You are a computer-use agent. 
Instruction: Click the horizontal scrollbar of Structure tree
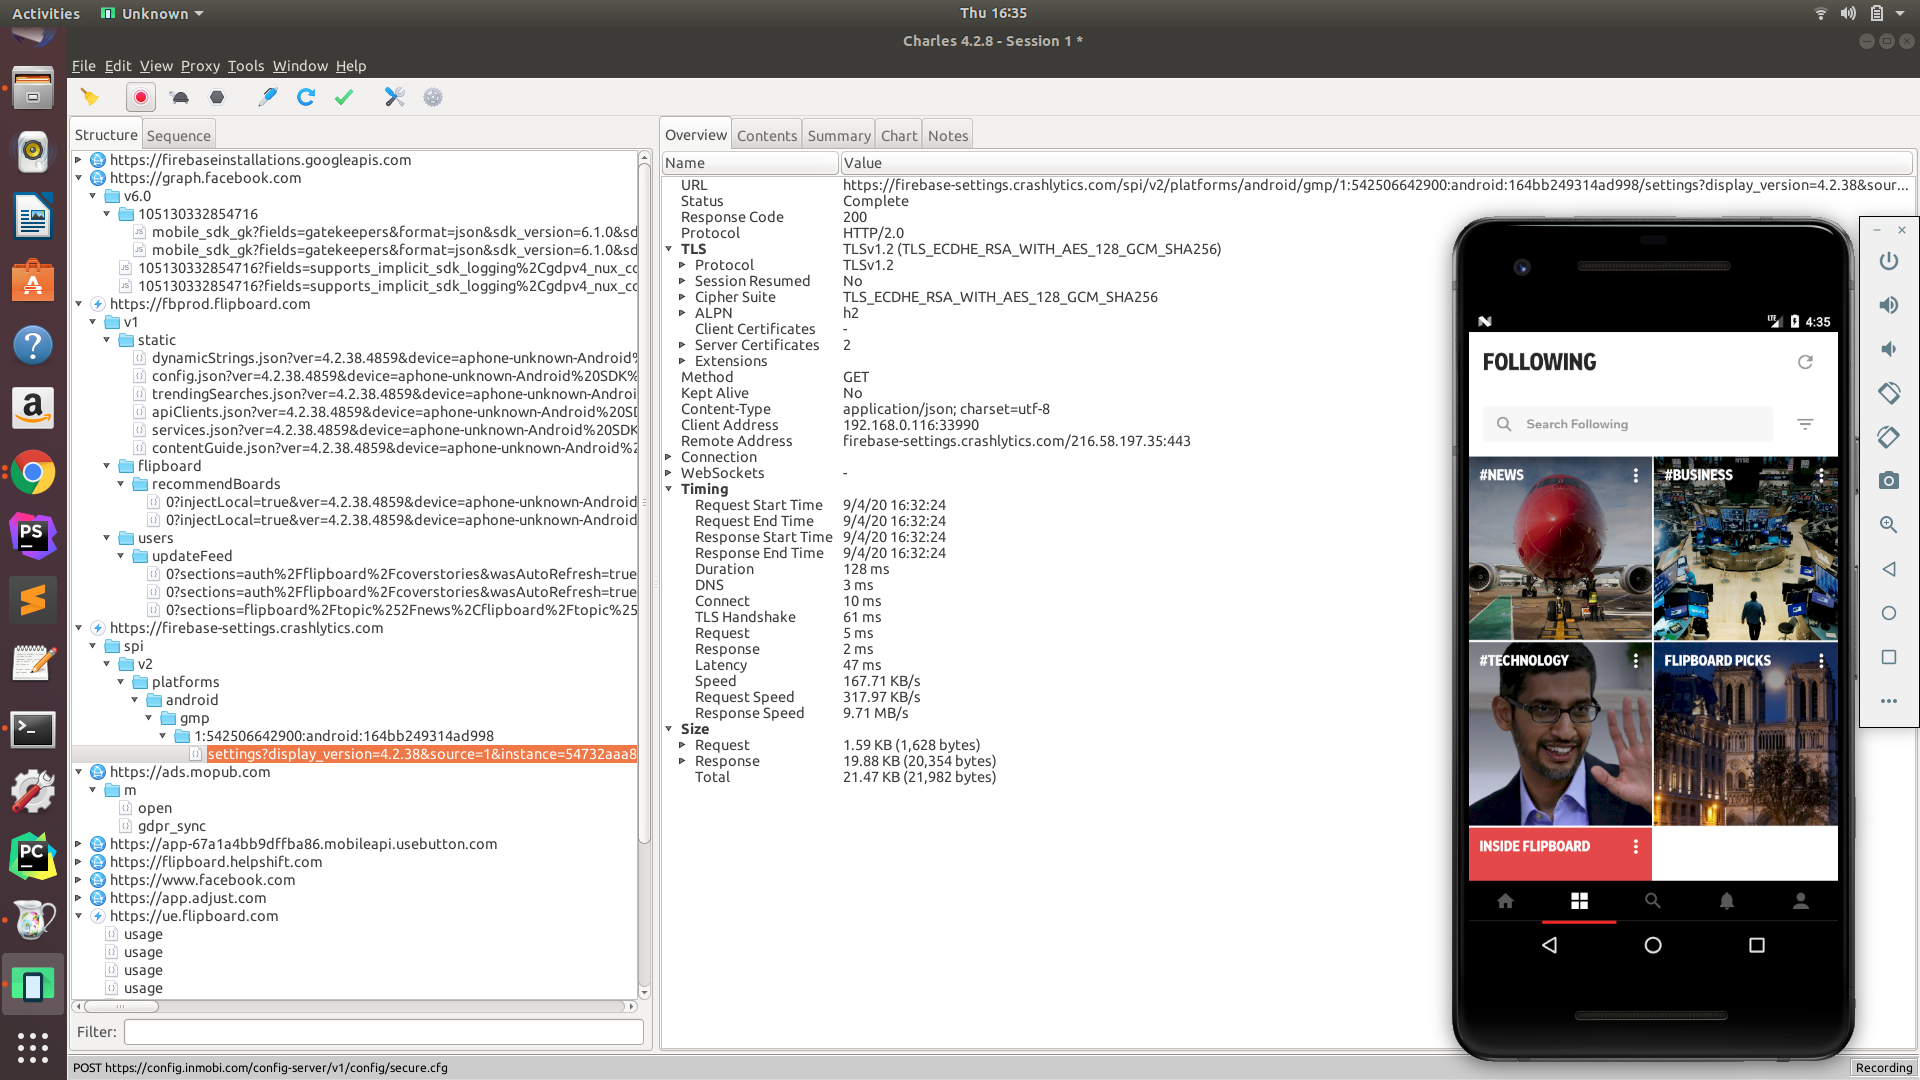tap(122, 1006)
